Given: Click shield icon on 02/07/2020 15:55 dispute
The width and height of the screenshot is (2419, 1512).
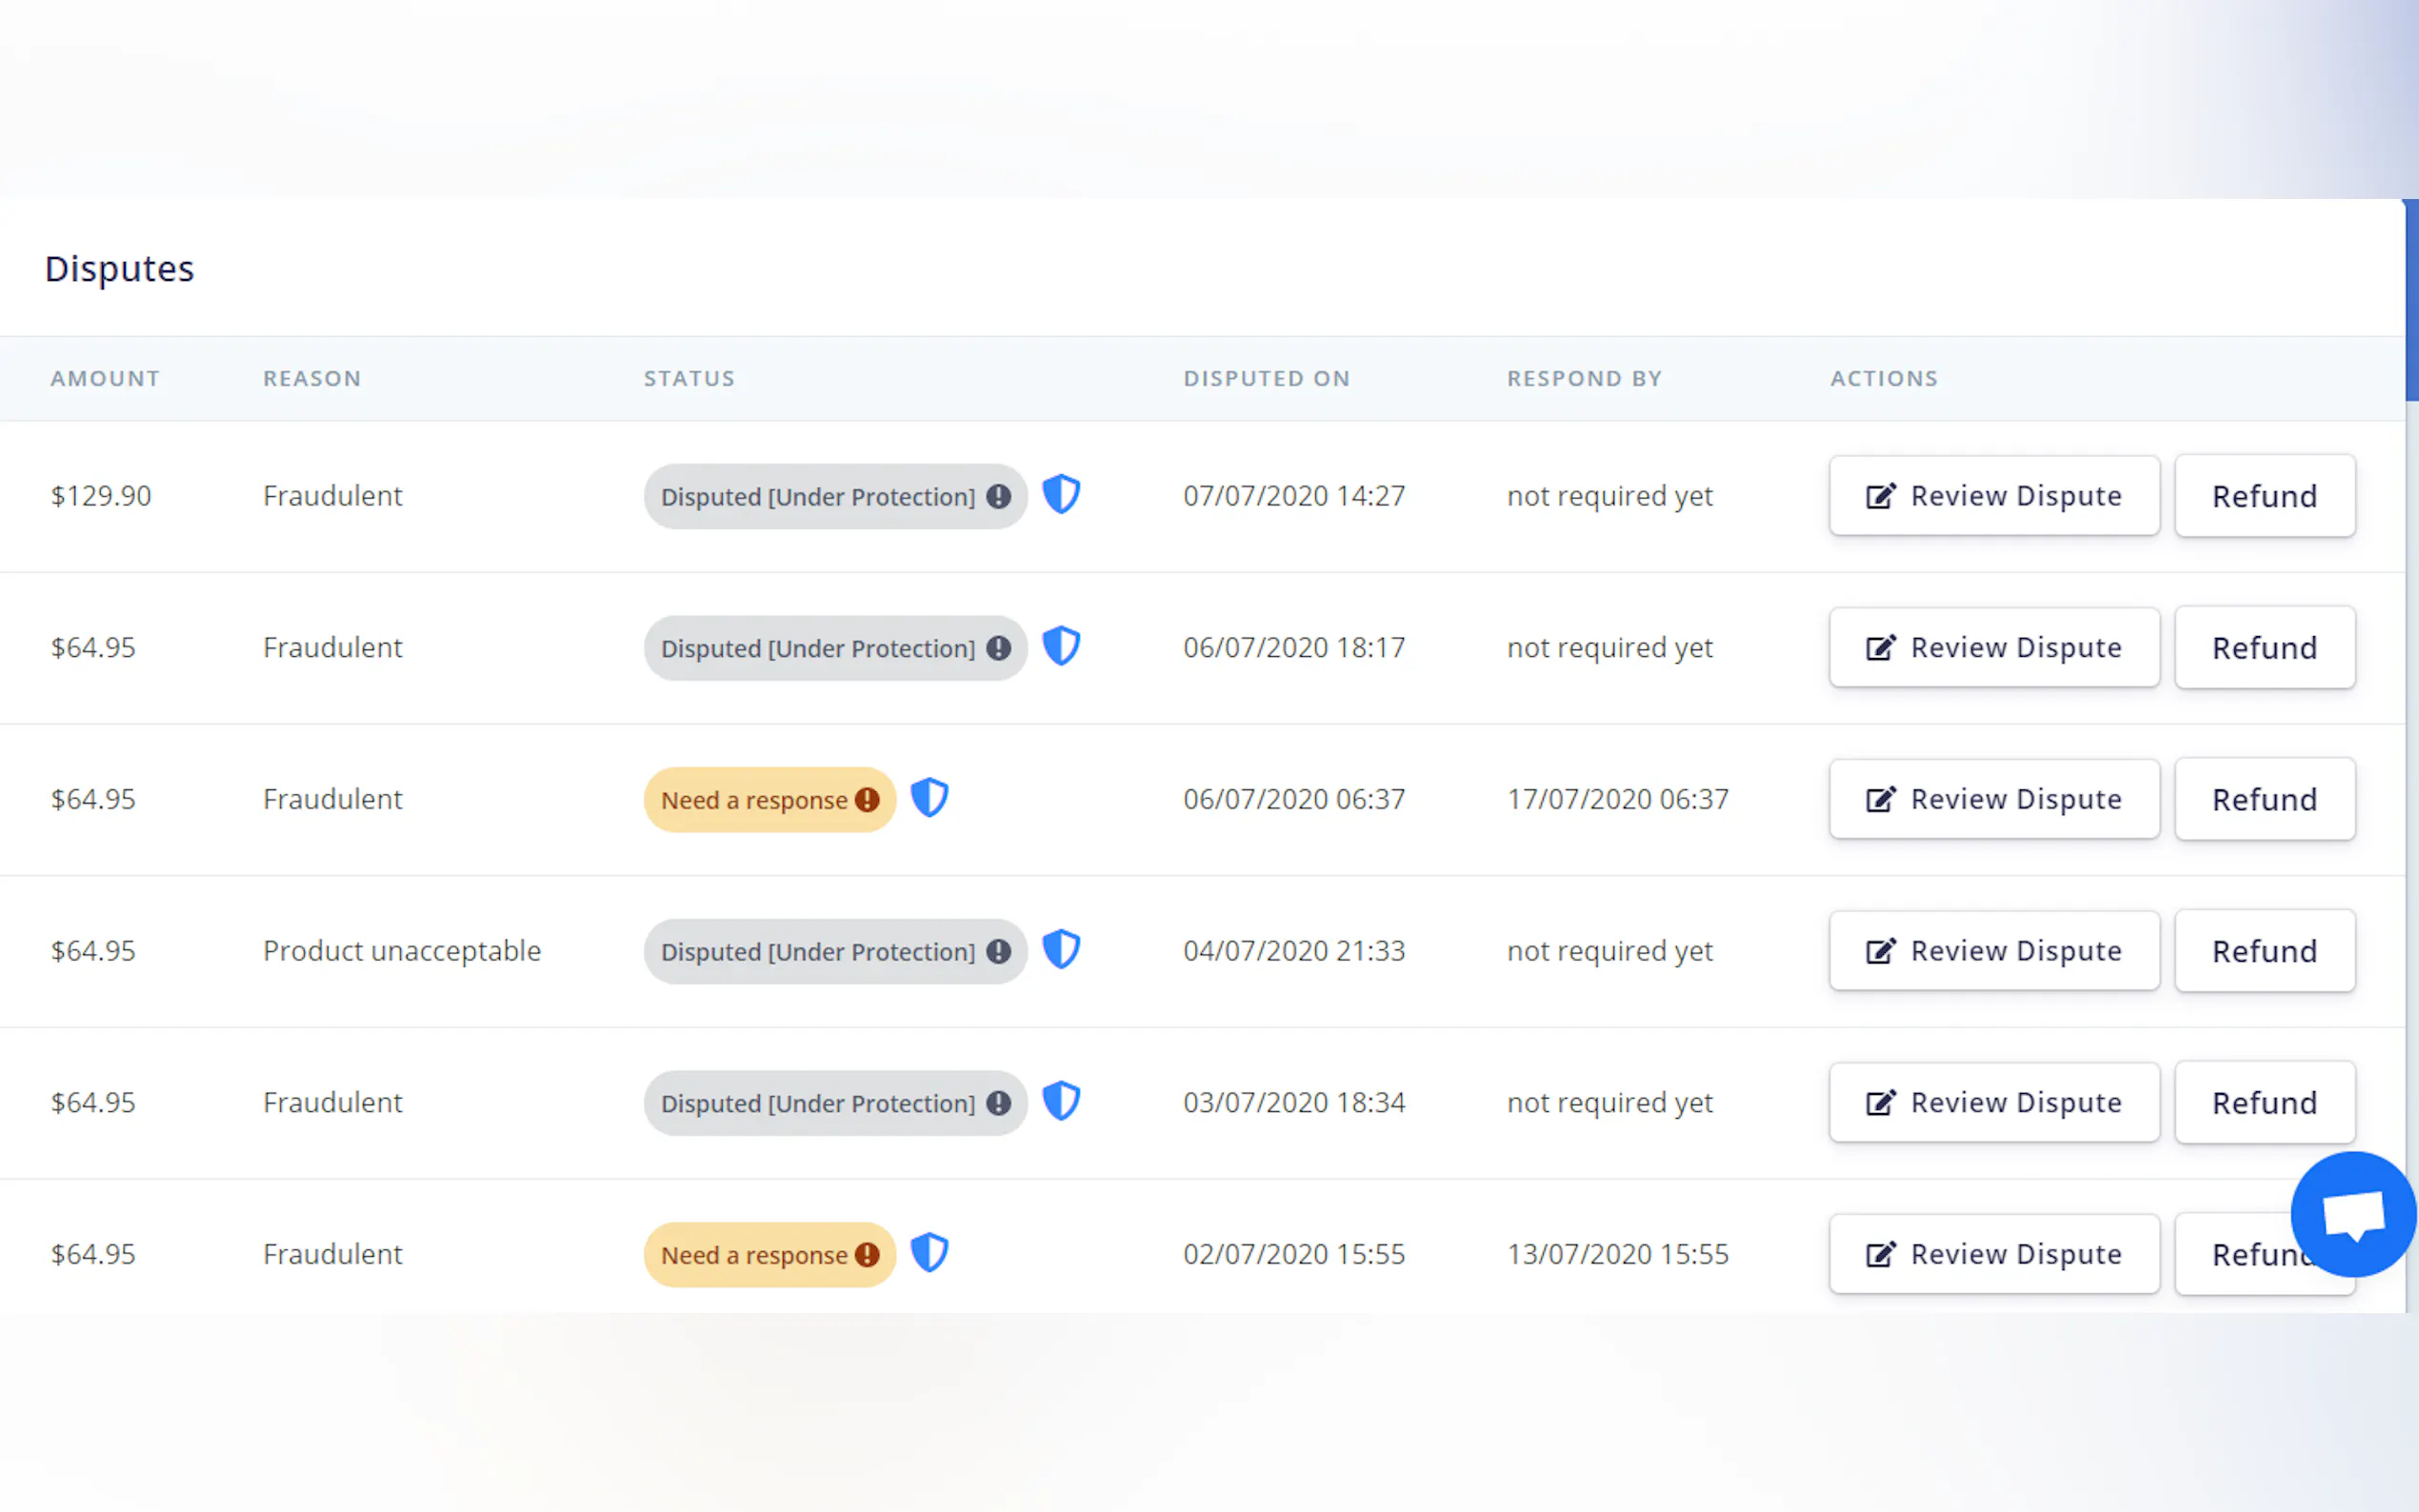Looking at the screenshot, I should click(x=929, y=1253).
